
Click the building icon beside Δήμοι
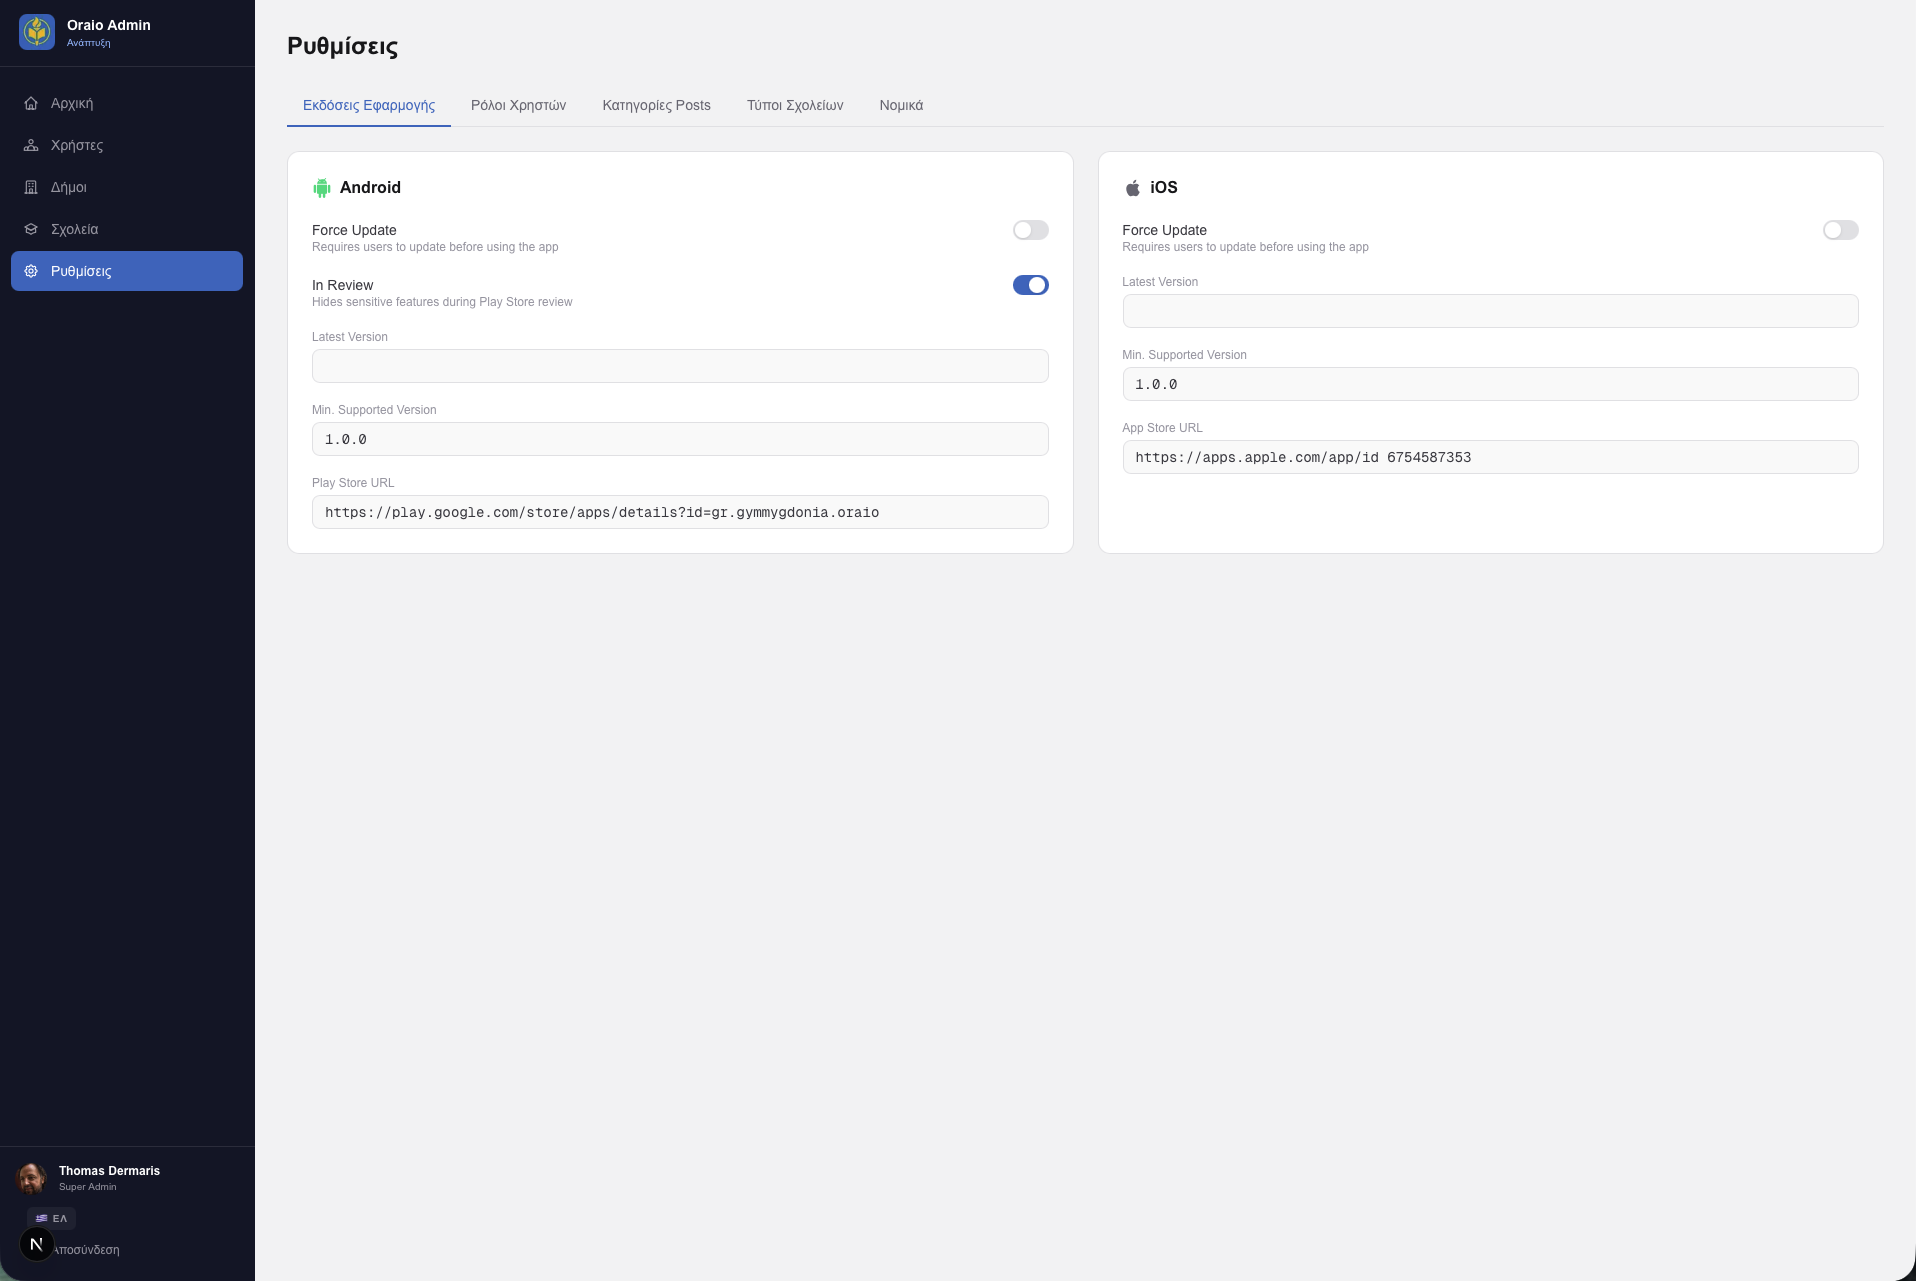tap(31, 187)
